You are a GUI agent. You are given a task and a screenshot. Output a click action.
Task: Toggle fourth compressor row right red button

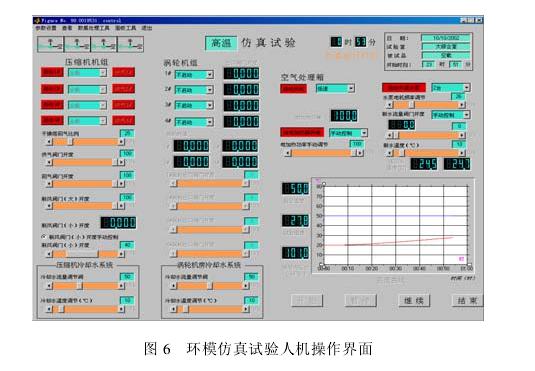pyautogui.click(x=124, y=120)
